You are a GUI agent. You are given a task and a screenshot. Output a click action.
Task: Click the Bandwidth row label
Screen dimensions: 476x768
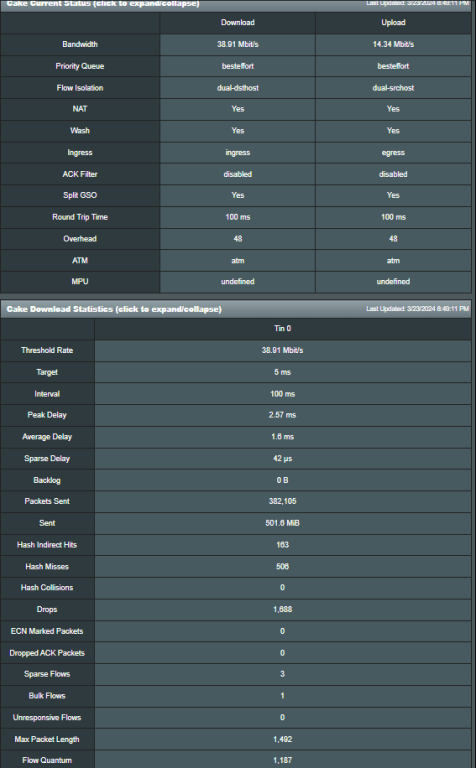point(80,45)
